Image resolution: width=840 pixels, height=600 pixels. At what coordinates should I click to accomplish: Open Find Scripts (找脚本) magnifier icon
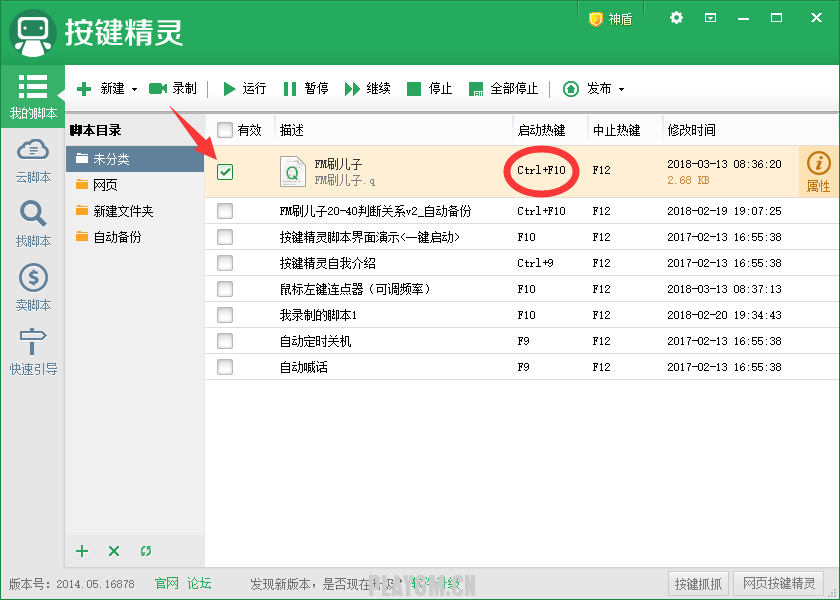pos(33,214)
